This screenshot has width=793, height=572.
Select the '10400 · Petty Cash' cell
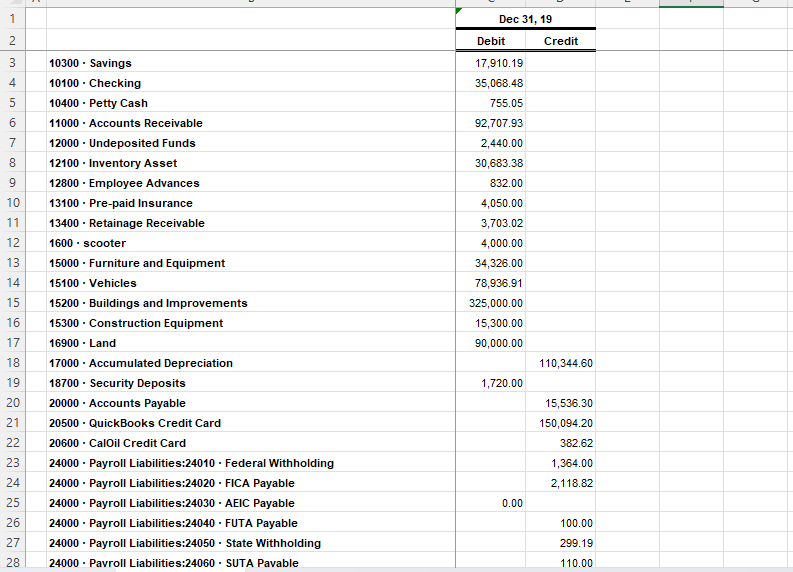251,103
